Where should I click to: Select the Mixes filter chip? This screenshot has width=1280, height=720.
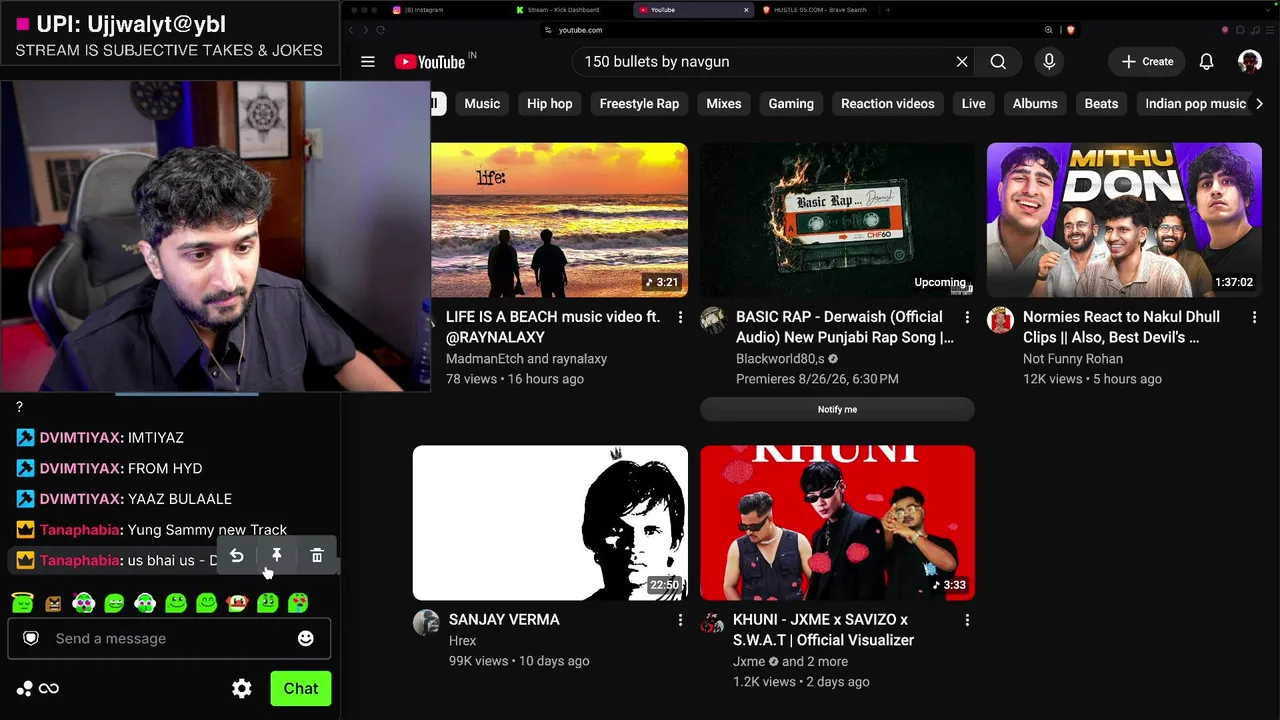(724, 104)
